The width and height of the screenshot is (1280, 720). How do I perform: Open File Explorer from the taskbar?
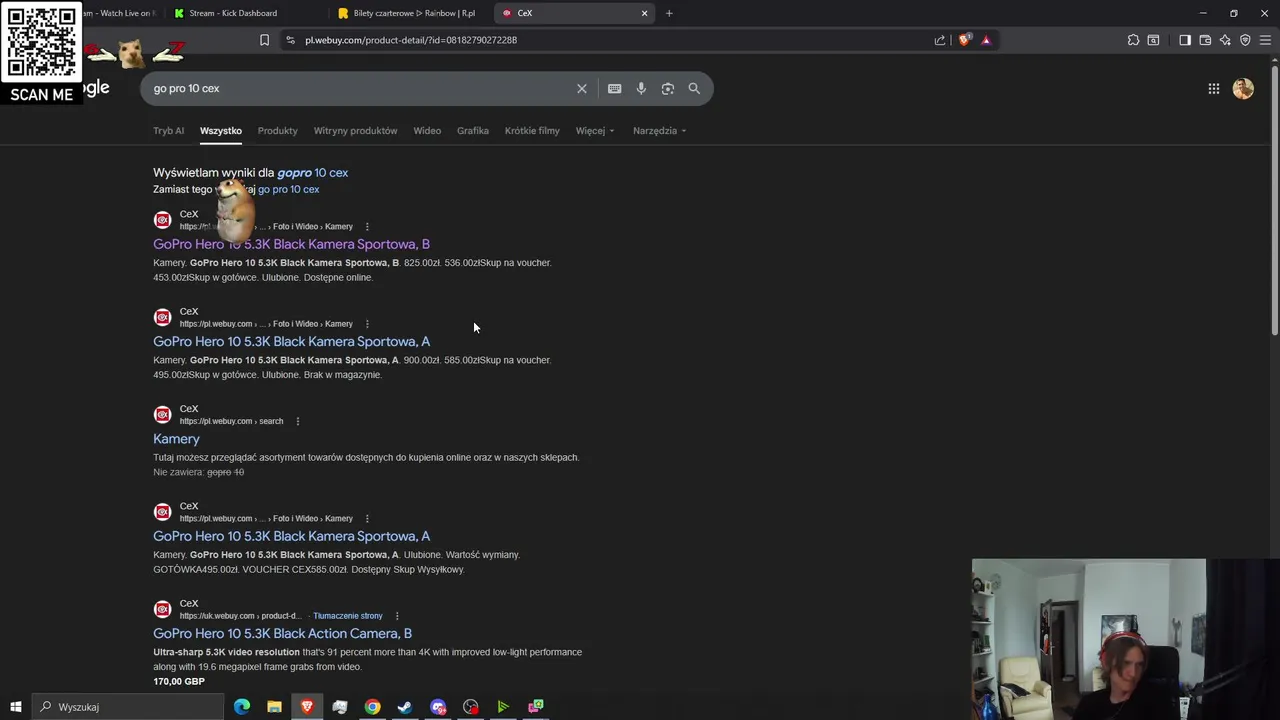coord(274,707)
